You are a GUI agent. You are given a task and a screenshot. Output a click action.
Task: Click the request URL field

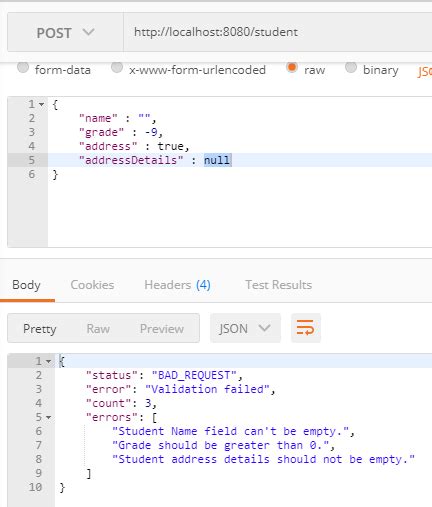click(x=278, y=32)
